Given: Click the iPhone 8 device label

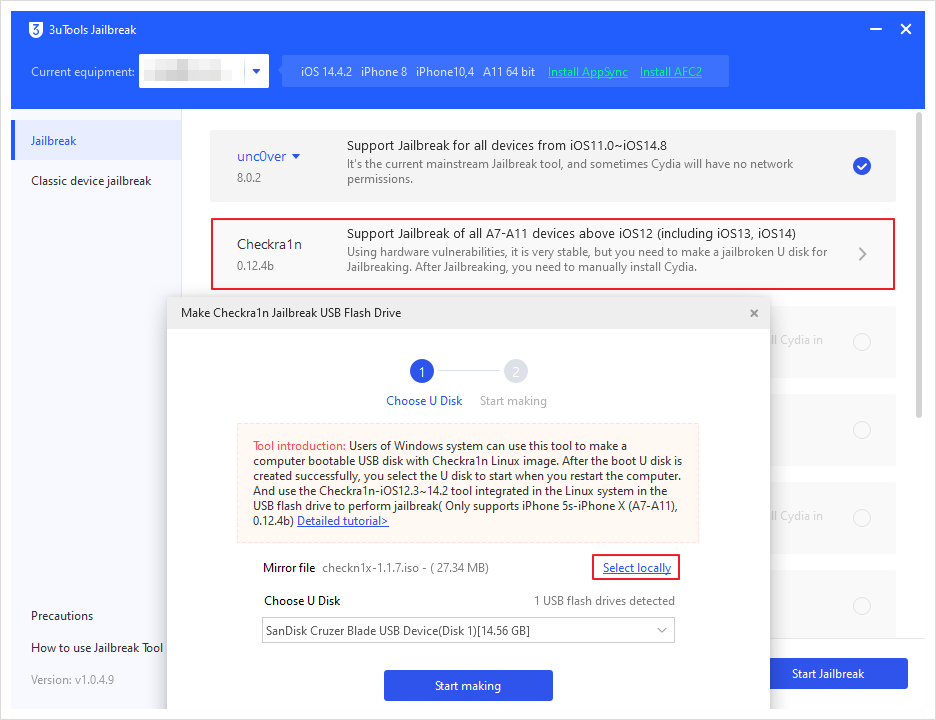Looking at the screenshot, I should coord(384,72).
